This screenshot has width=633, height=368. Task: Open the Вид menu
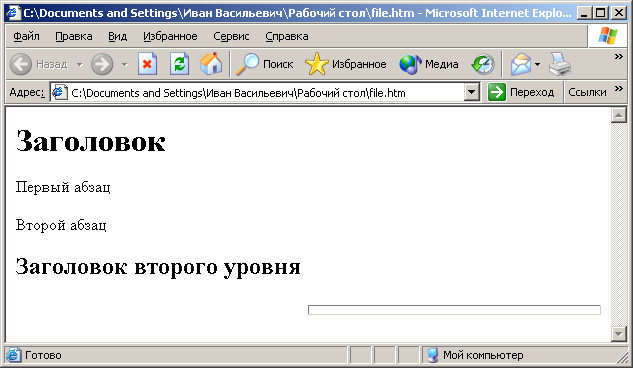coord(117,36)
